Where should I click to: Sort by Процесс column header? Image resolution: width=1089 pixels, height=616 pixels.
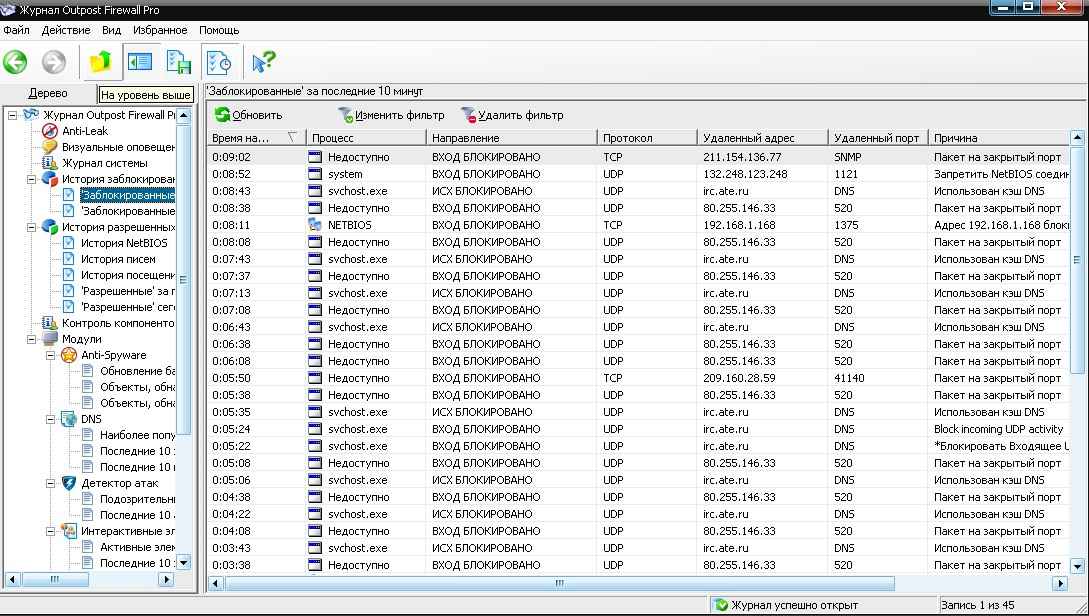366,138
